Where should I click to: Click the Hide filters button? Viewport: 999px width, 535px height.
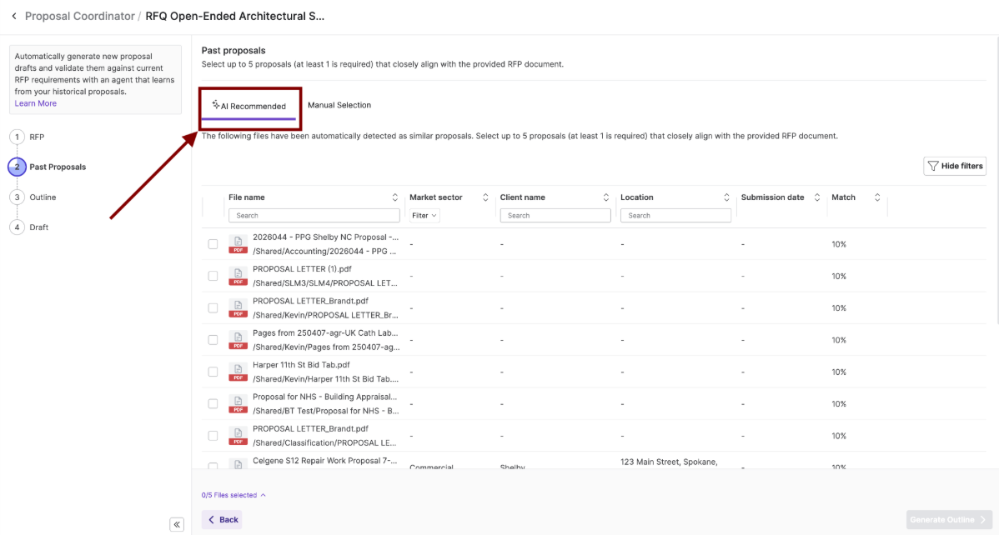tap(954, 166)
